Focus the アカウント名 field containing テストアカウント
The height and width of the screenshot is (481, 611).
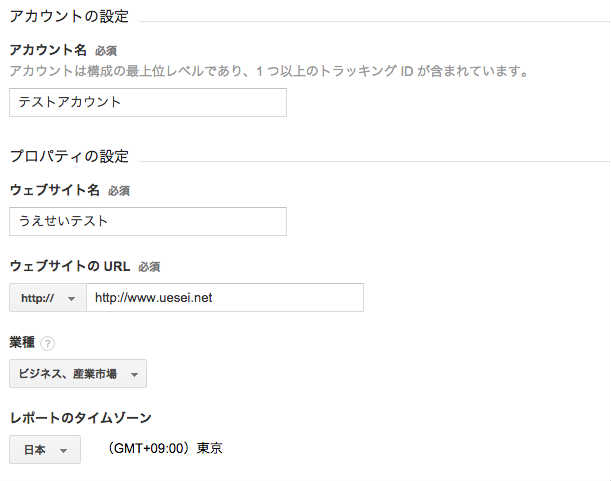[148, 103]
